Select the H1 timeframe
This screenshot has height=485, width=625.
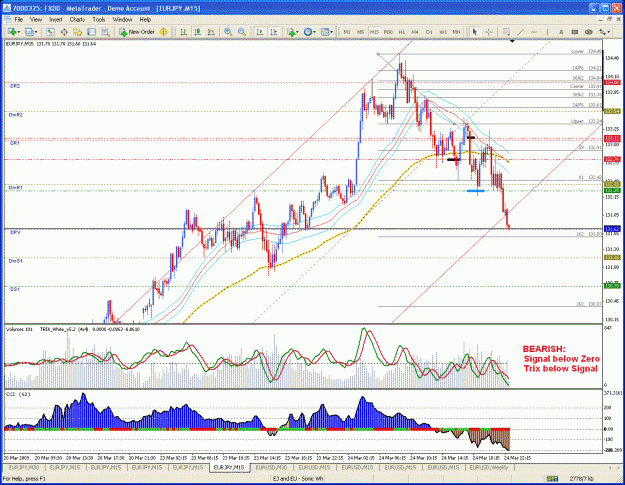click(x=402, y=32)
